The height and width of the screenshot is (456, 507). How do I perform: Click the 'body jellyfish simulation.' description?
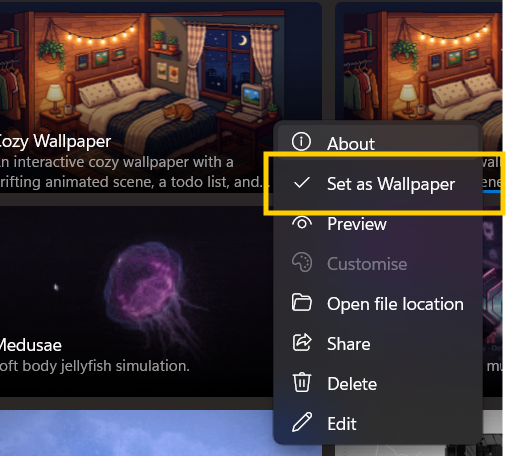[106, 366]
